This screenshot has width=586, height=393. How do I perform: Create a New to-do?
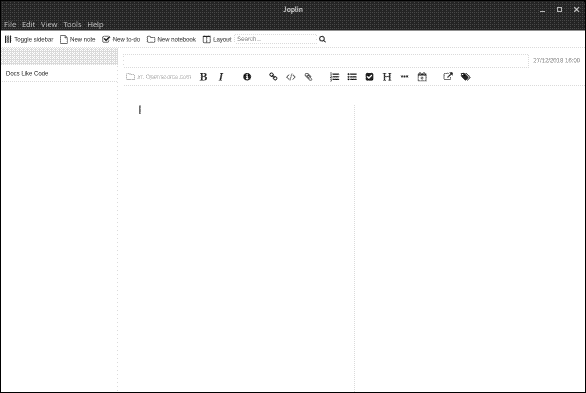[121, 39]
